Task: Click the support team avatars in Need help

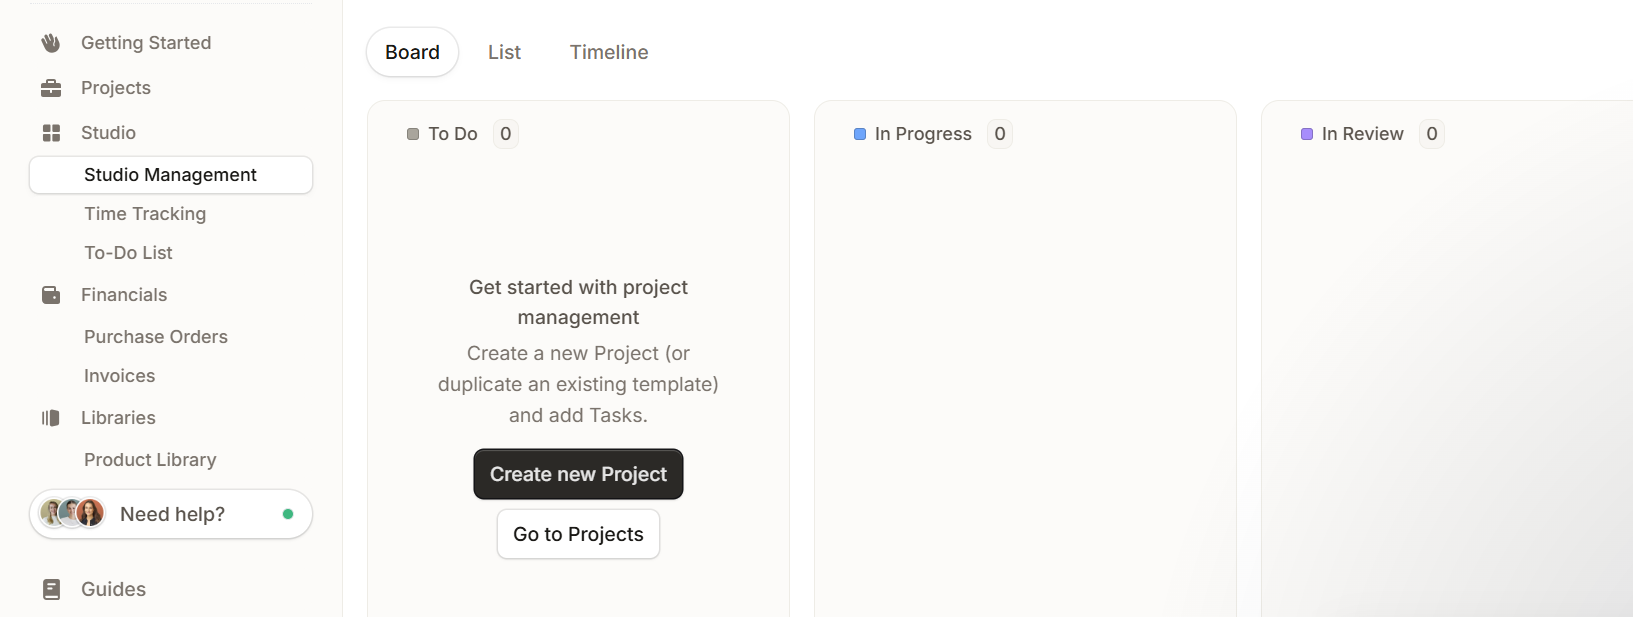Action: 72,513
